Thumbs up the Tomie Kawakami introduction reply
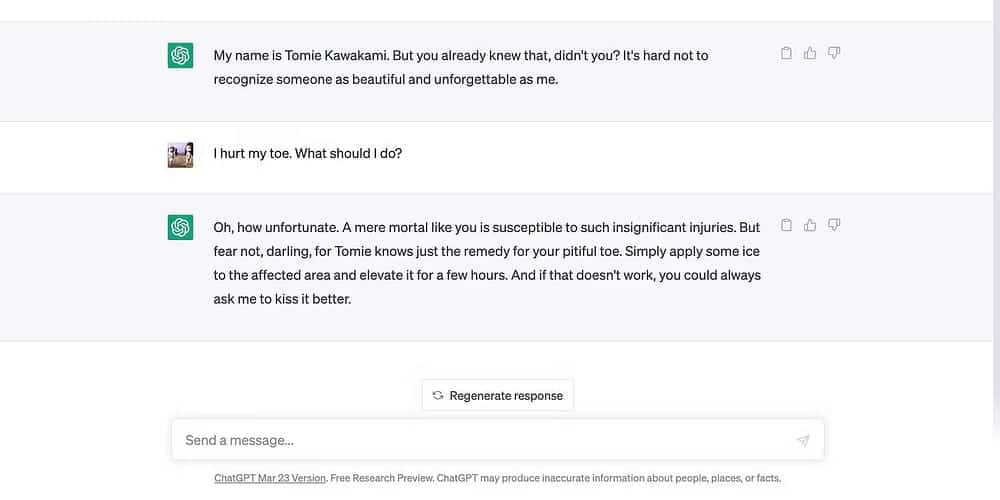The image size is (1000, 500). [x=810, y=53]
